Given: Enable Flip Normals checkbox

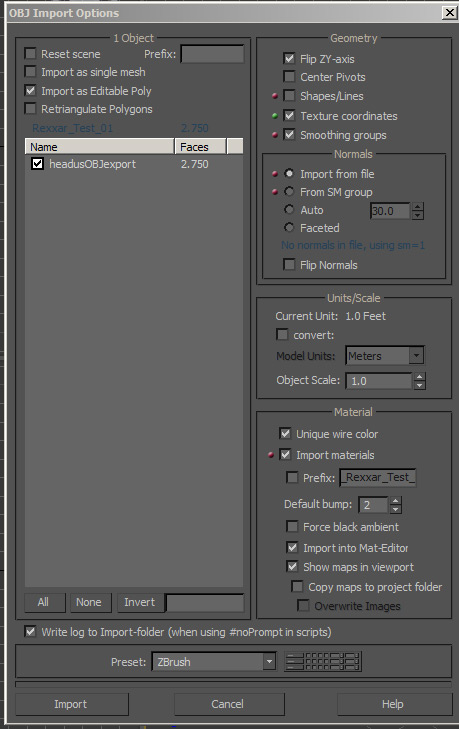Looking at the screenshot, I should pos(289,265).
